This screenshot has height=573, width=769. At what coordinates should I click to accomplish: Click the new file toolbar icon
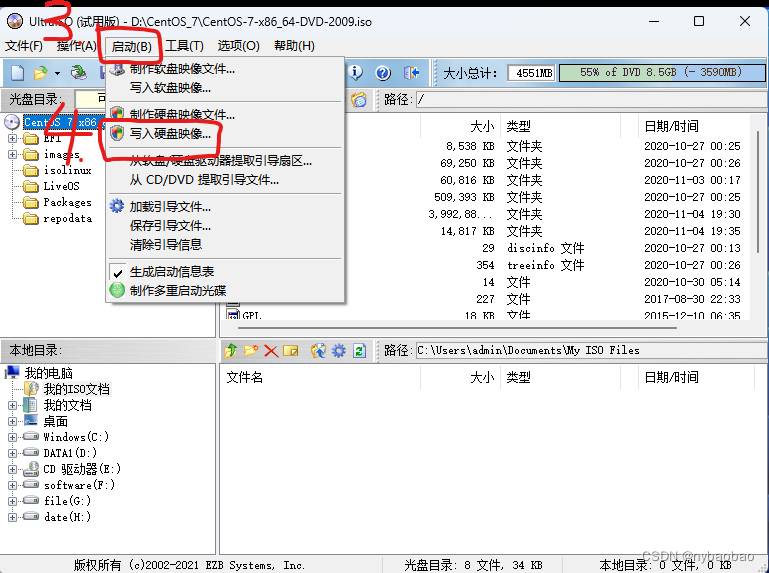coord(17,73)
